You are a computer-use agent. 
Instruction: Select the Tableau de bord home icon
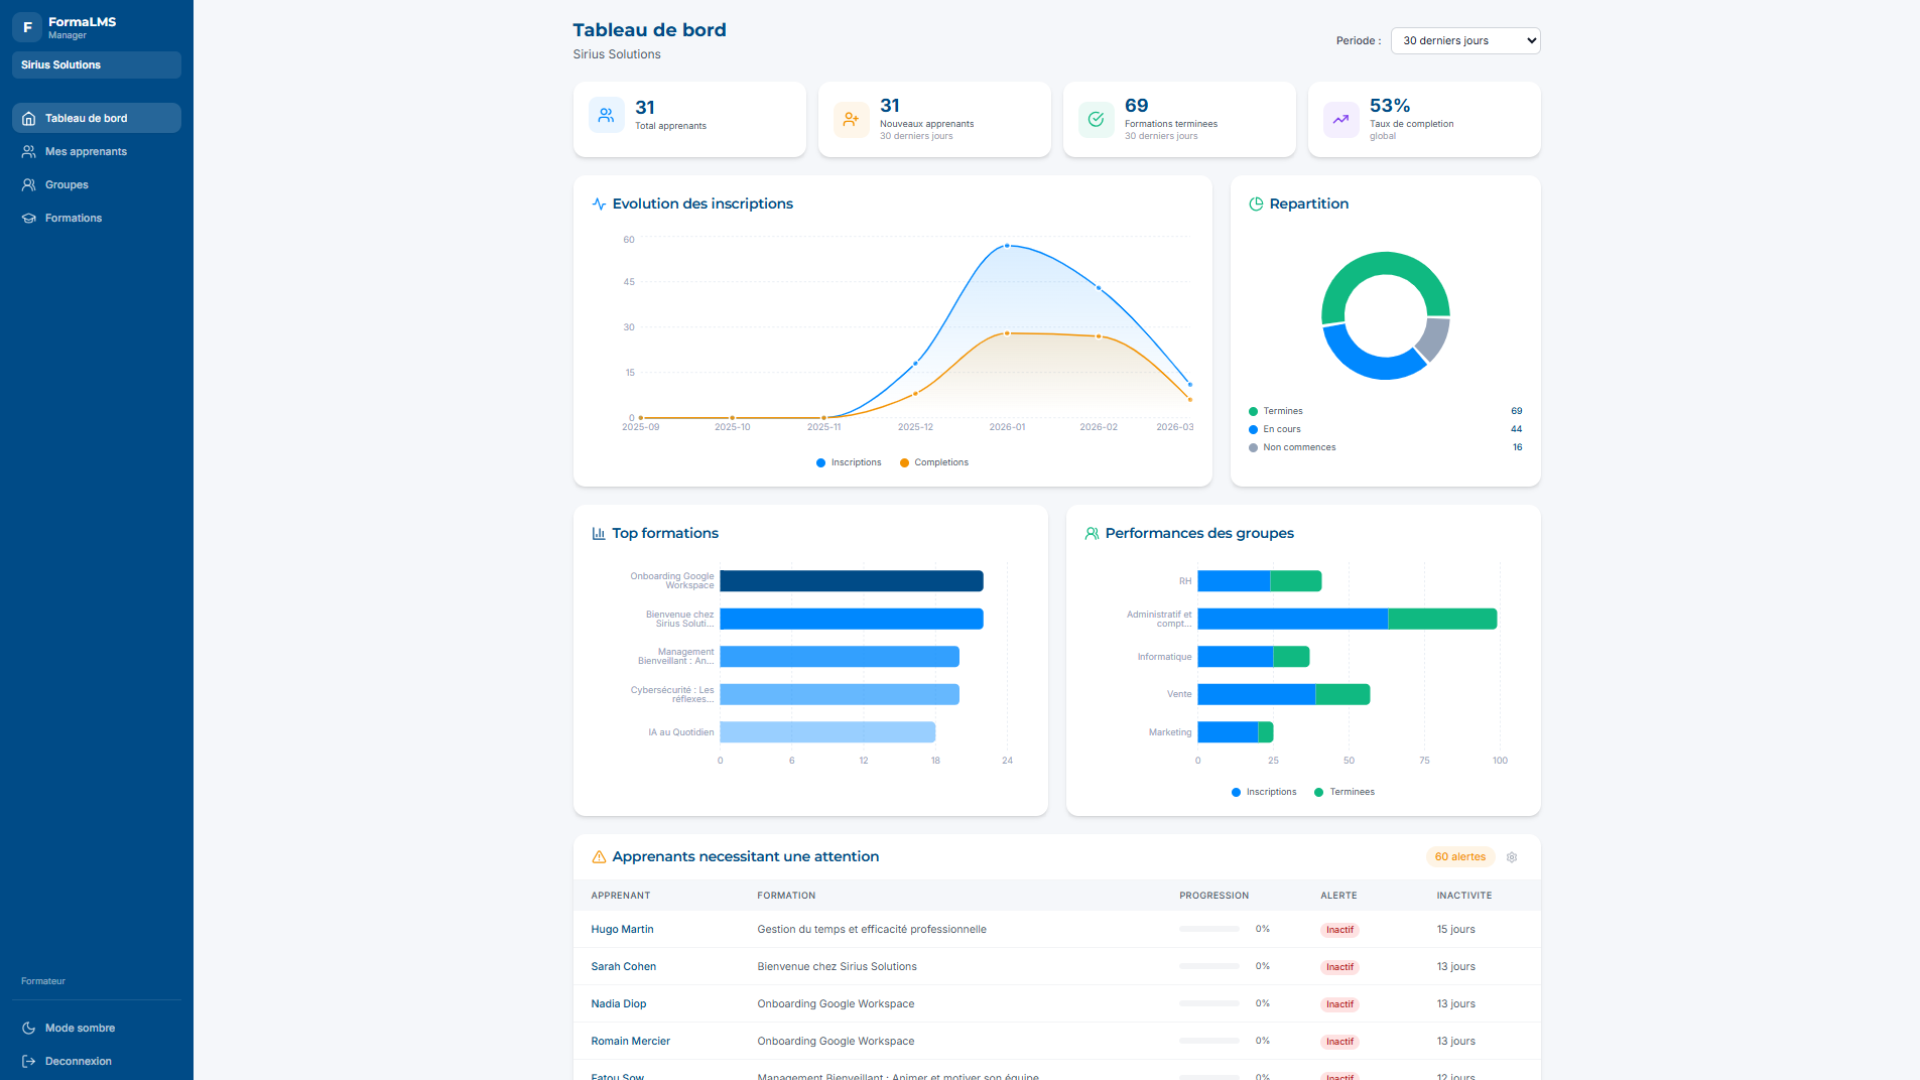[x=28, y=118]
